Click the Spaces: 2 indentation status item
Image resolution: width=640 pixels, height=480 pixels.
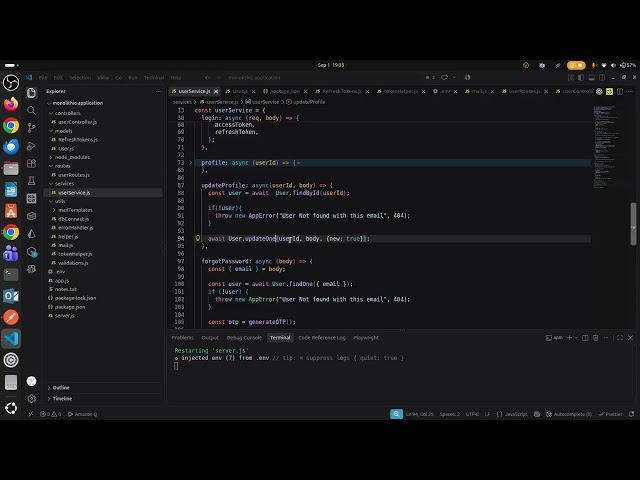click(449, 414)
